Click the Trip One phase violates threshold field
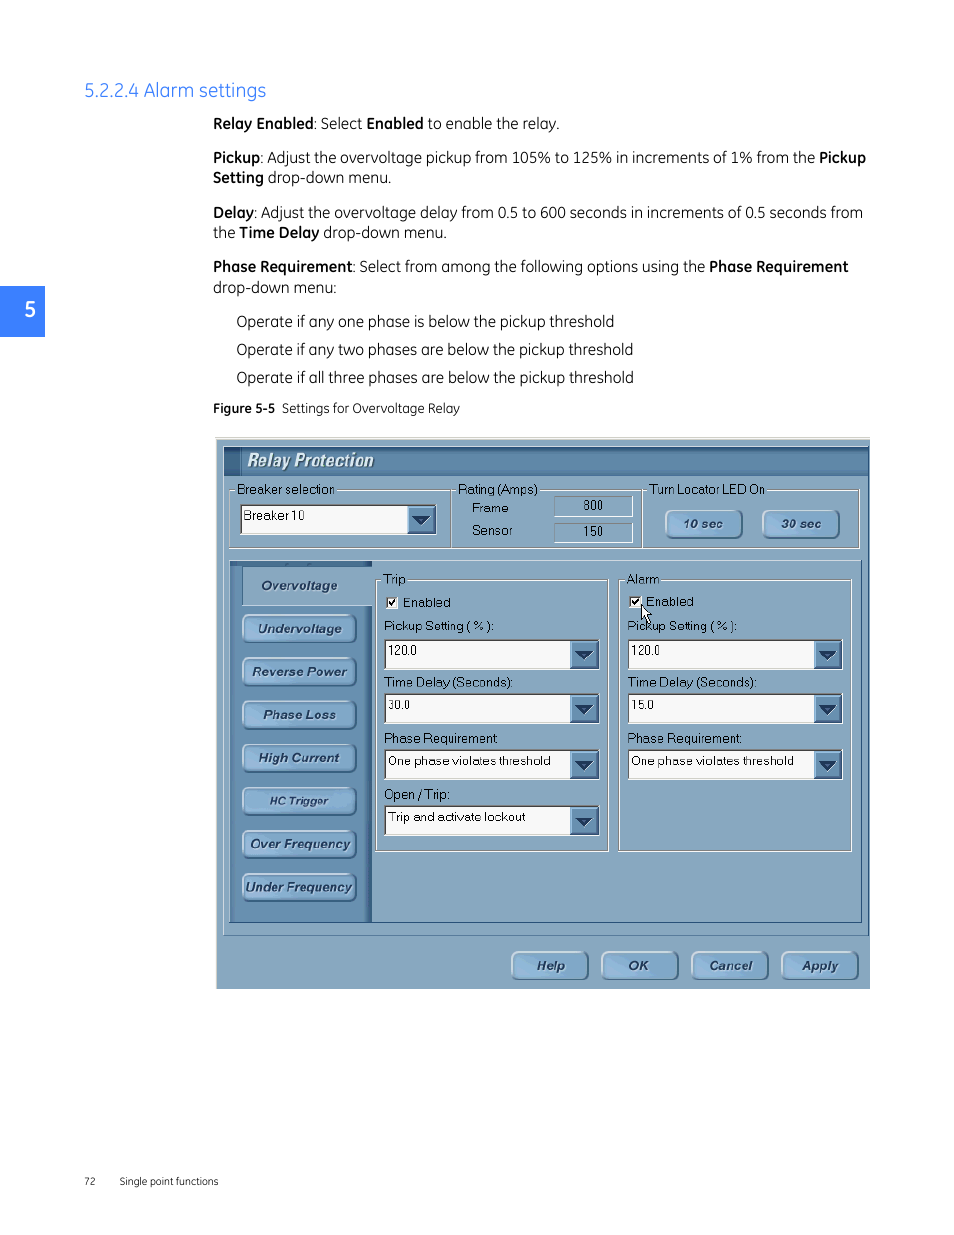This screenshot has width=954, height=1235. (478, 765)
